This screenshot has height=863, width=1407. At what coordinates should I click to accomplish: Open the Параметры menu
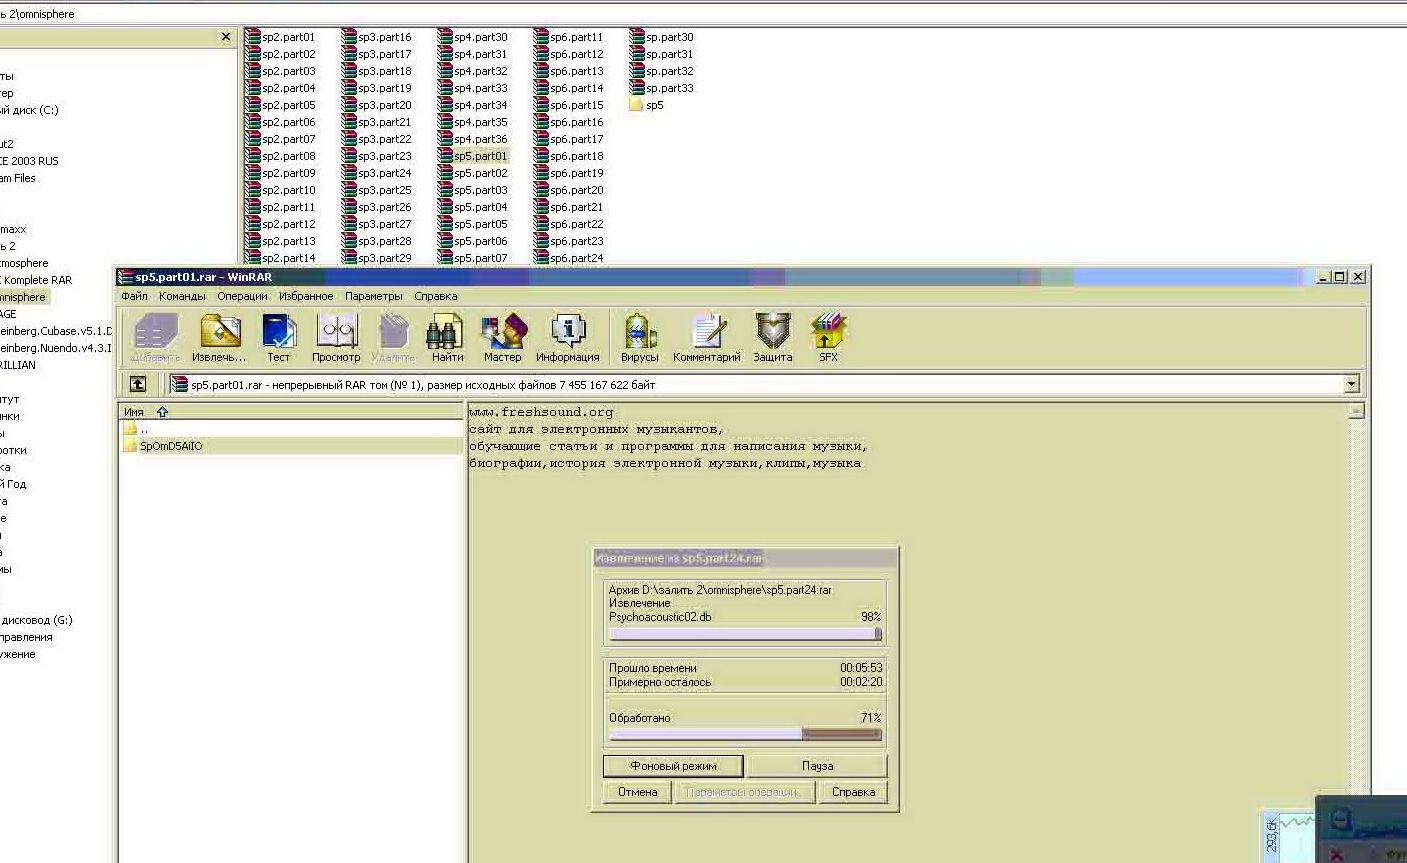point(374,296)
